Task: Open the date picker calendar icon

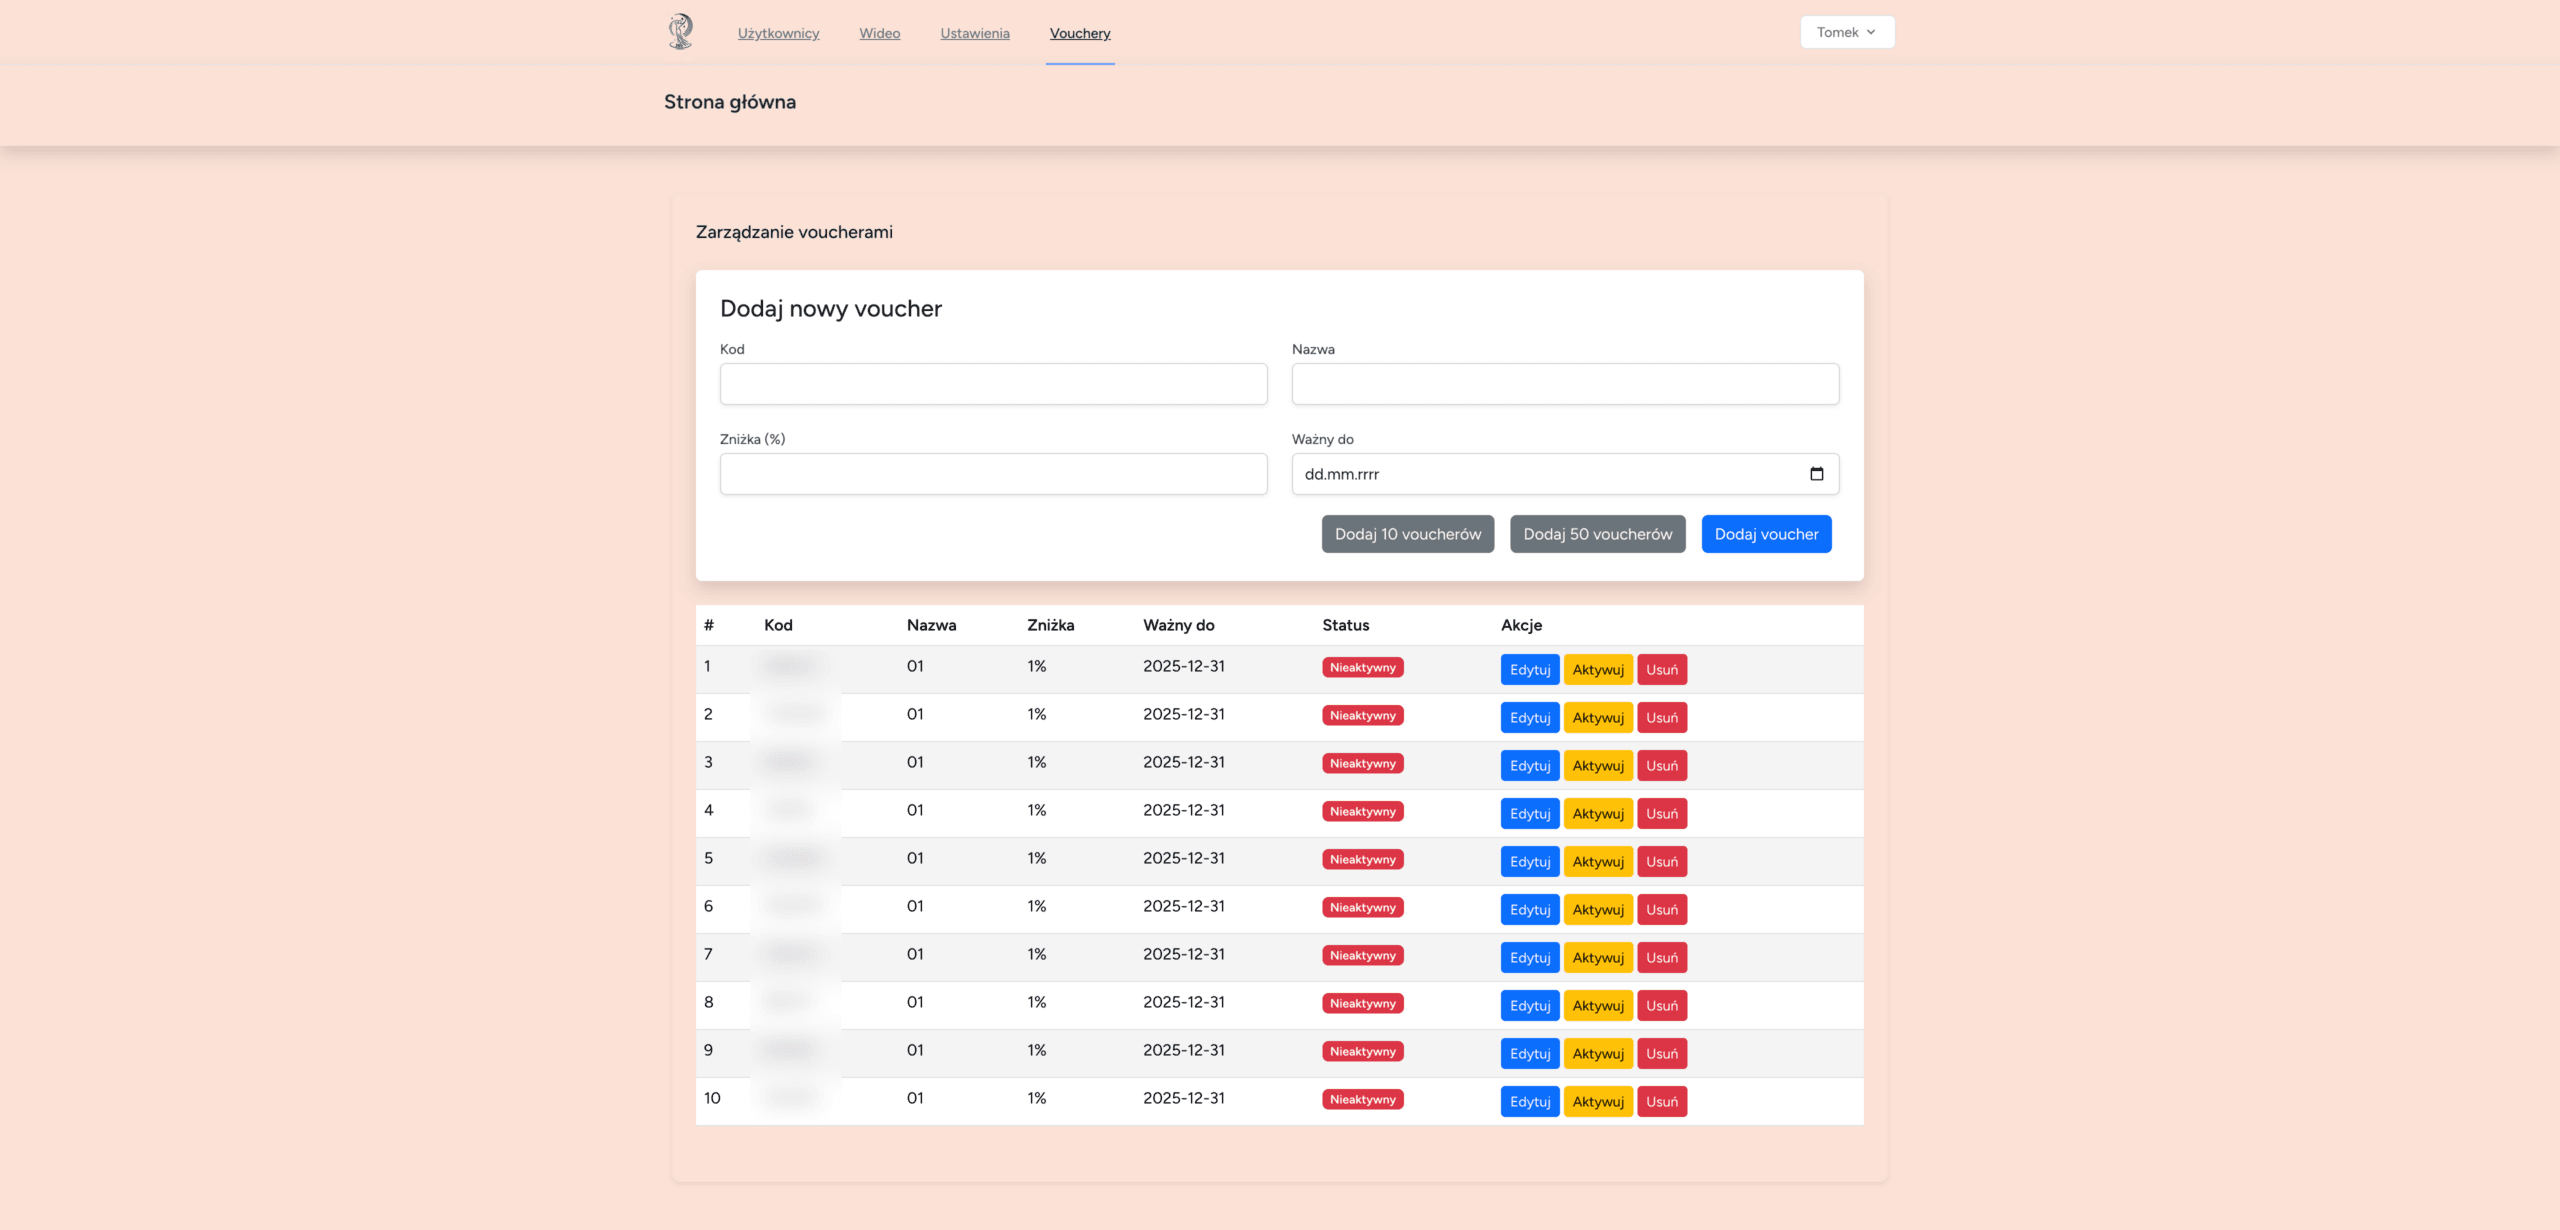Action: point(1816,474)
